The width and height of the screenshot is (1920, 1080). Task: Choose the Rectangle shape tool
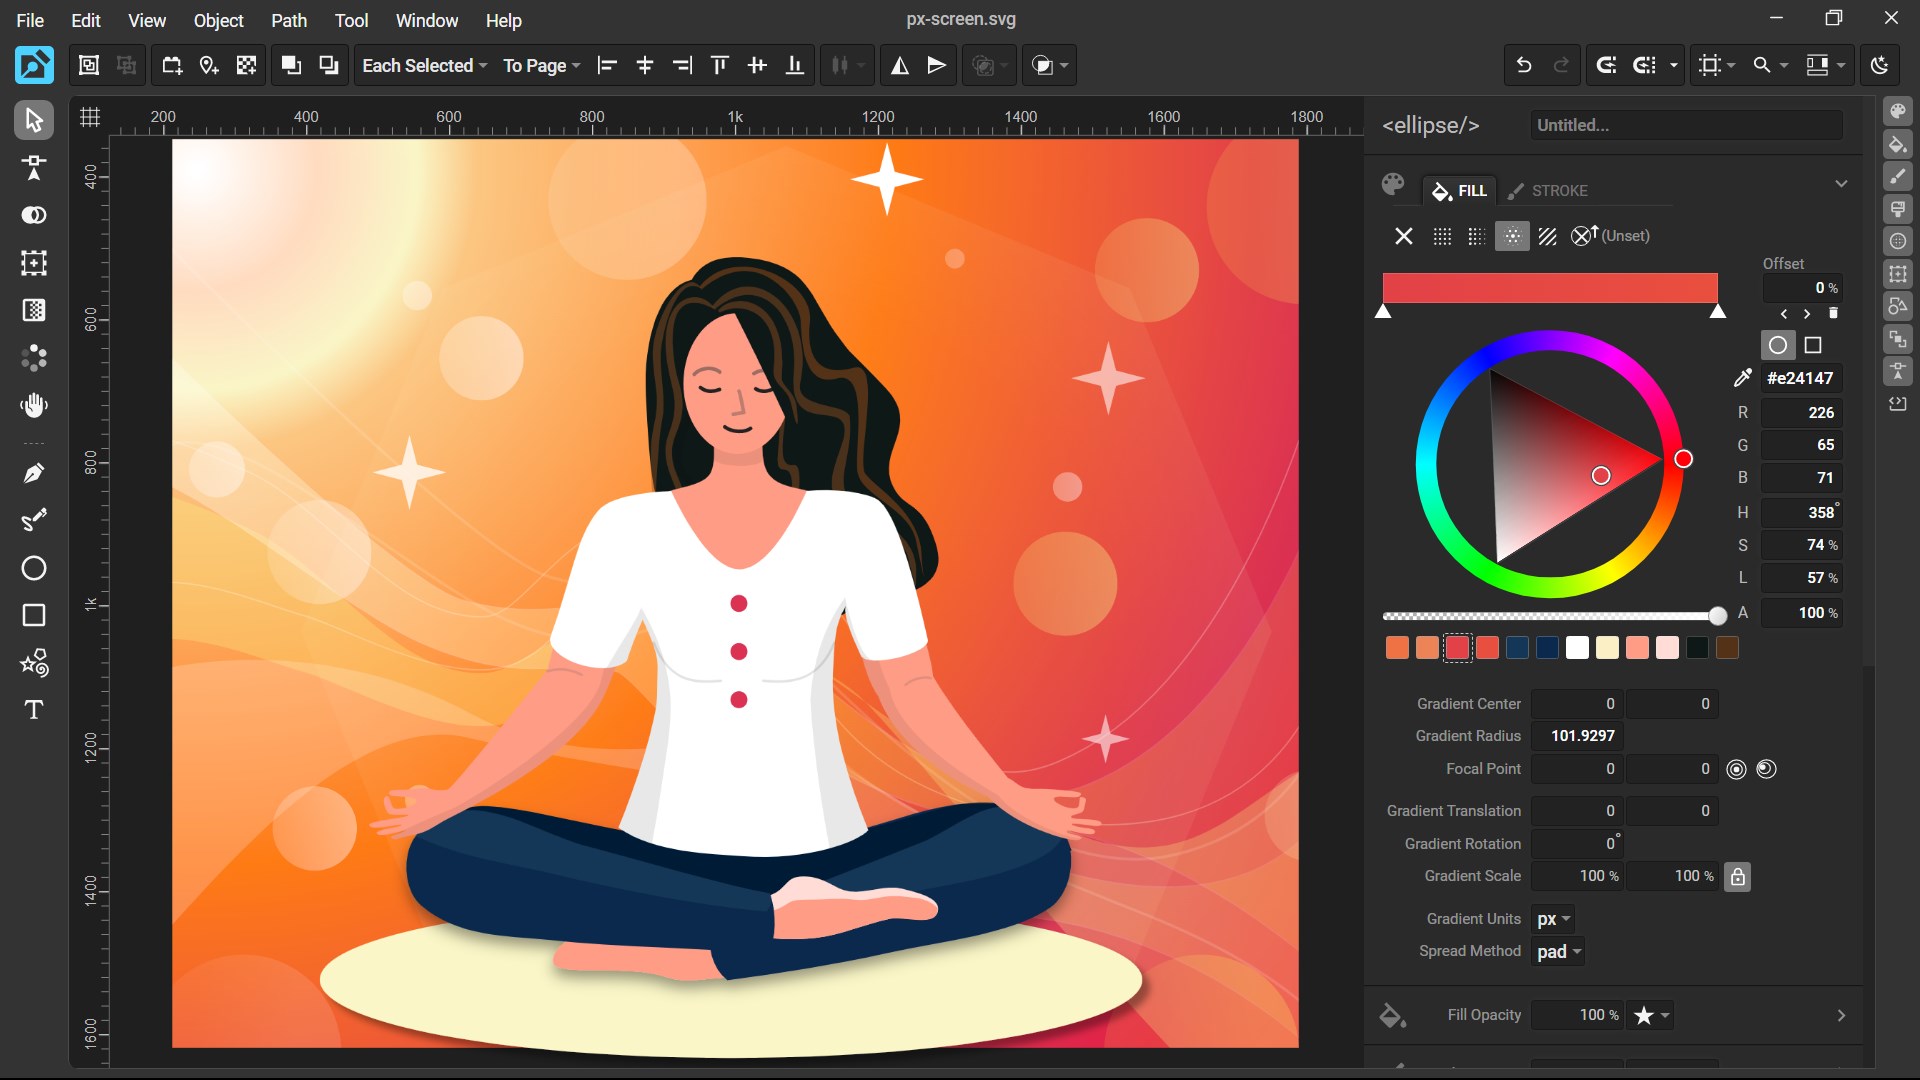point(33,615)
